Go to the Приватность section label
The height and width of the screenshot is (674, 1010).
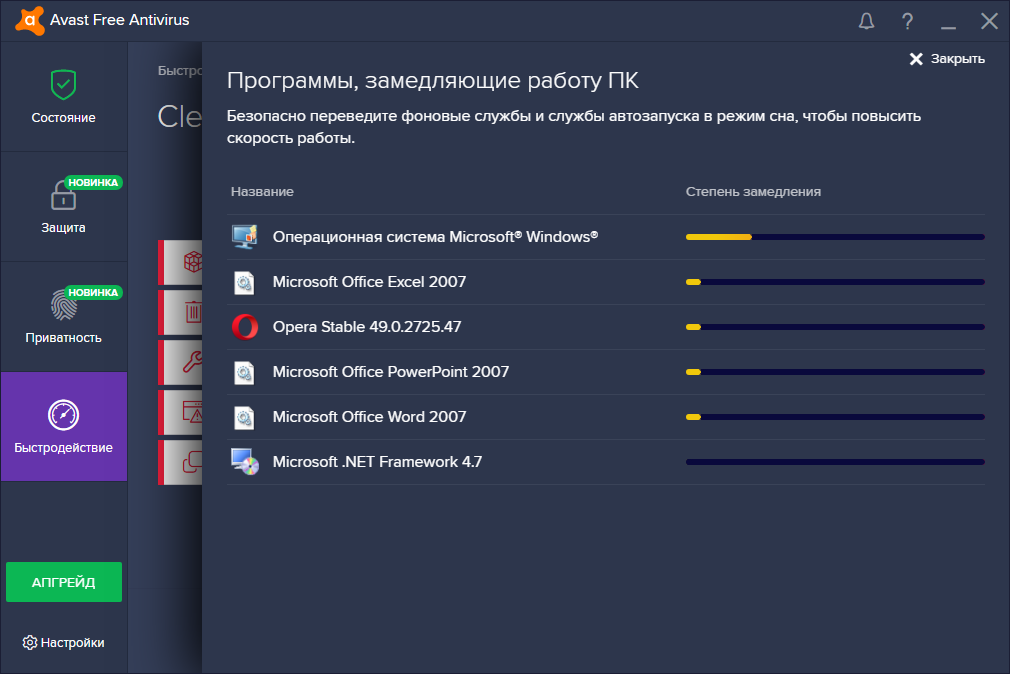tap(63, 338)
